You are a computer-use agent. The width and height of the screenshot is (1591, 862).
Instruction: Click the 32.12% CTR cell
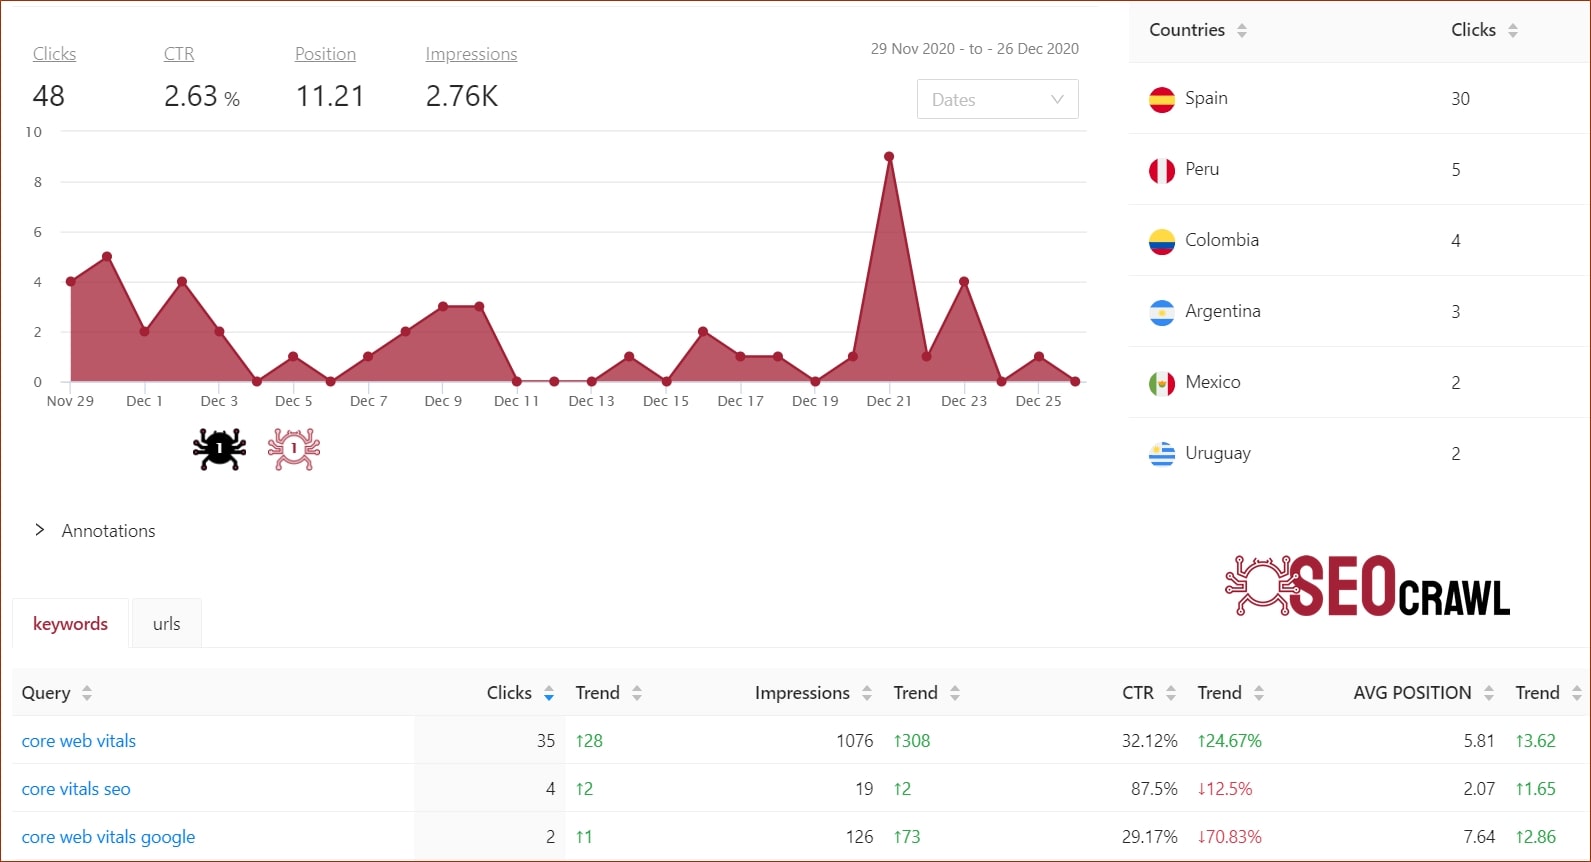[x=1149, y=741]
